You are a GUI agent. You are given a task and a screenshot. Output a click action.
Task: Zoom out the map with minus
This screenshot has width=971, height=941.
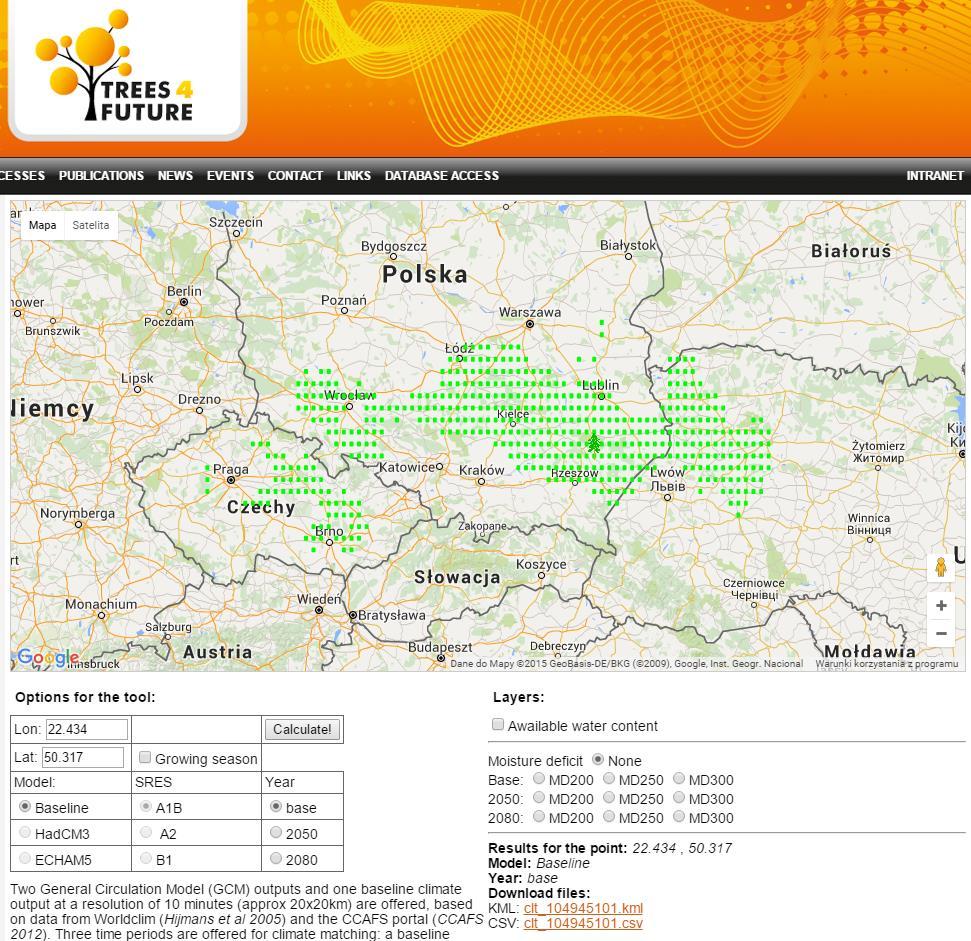(x=941, y=633)
